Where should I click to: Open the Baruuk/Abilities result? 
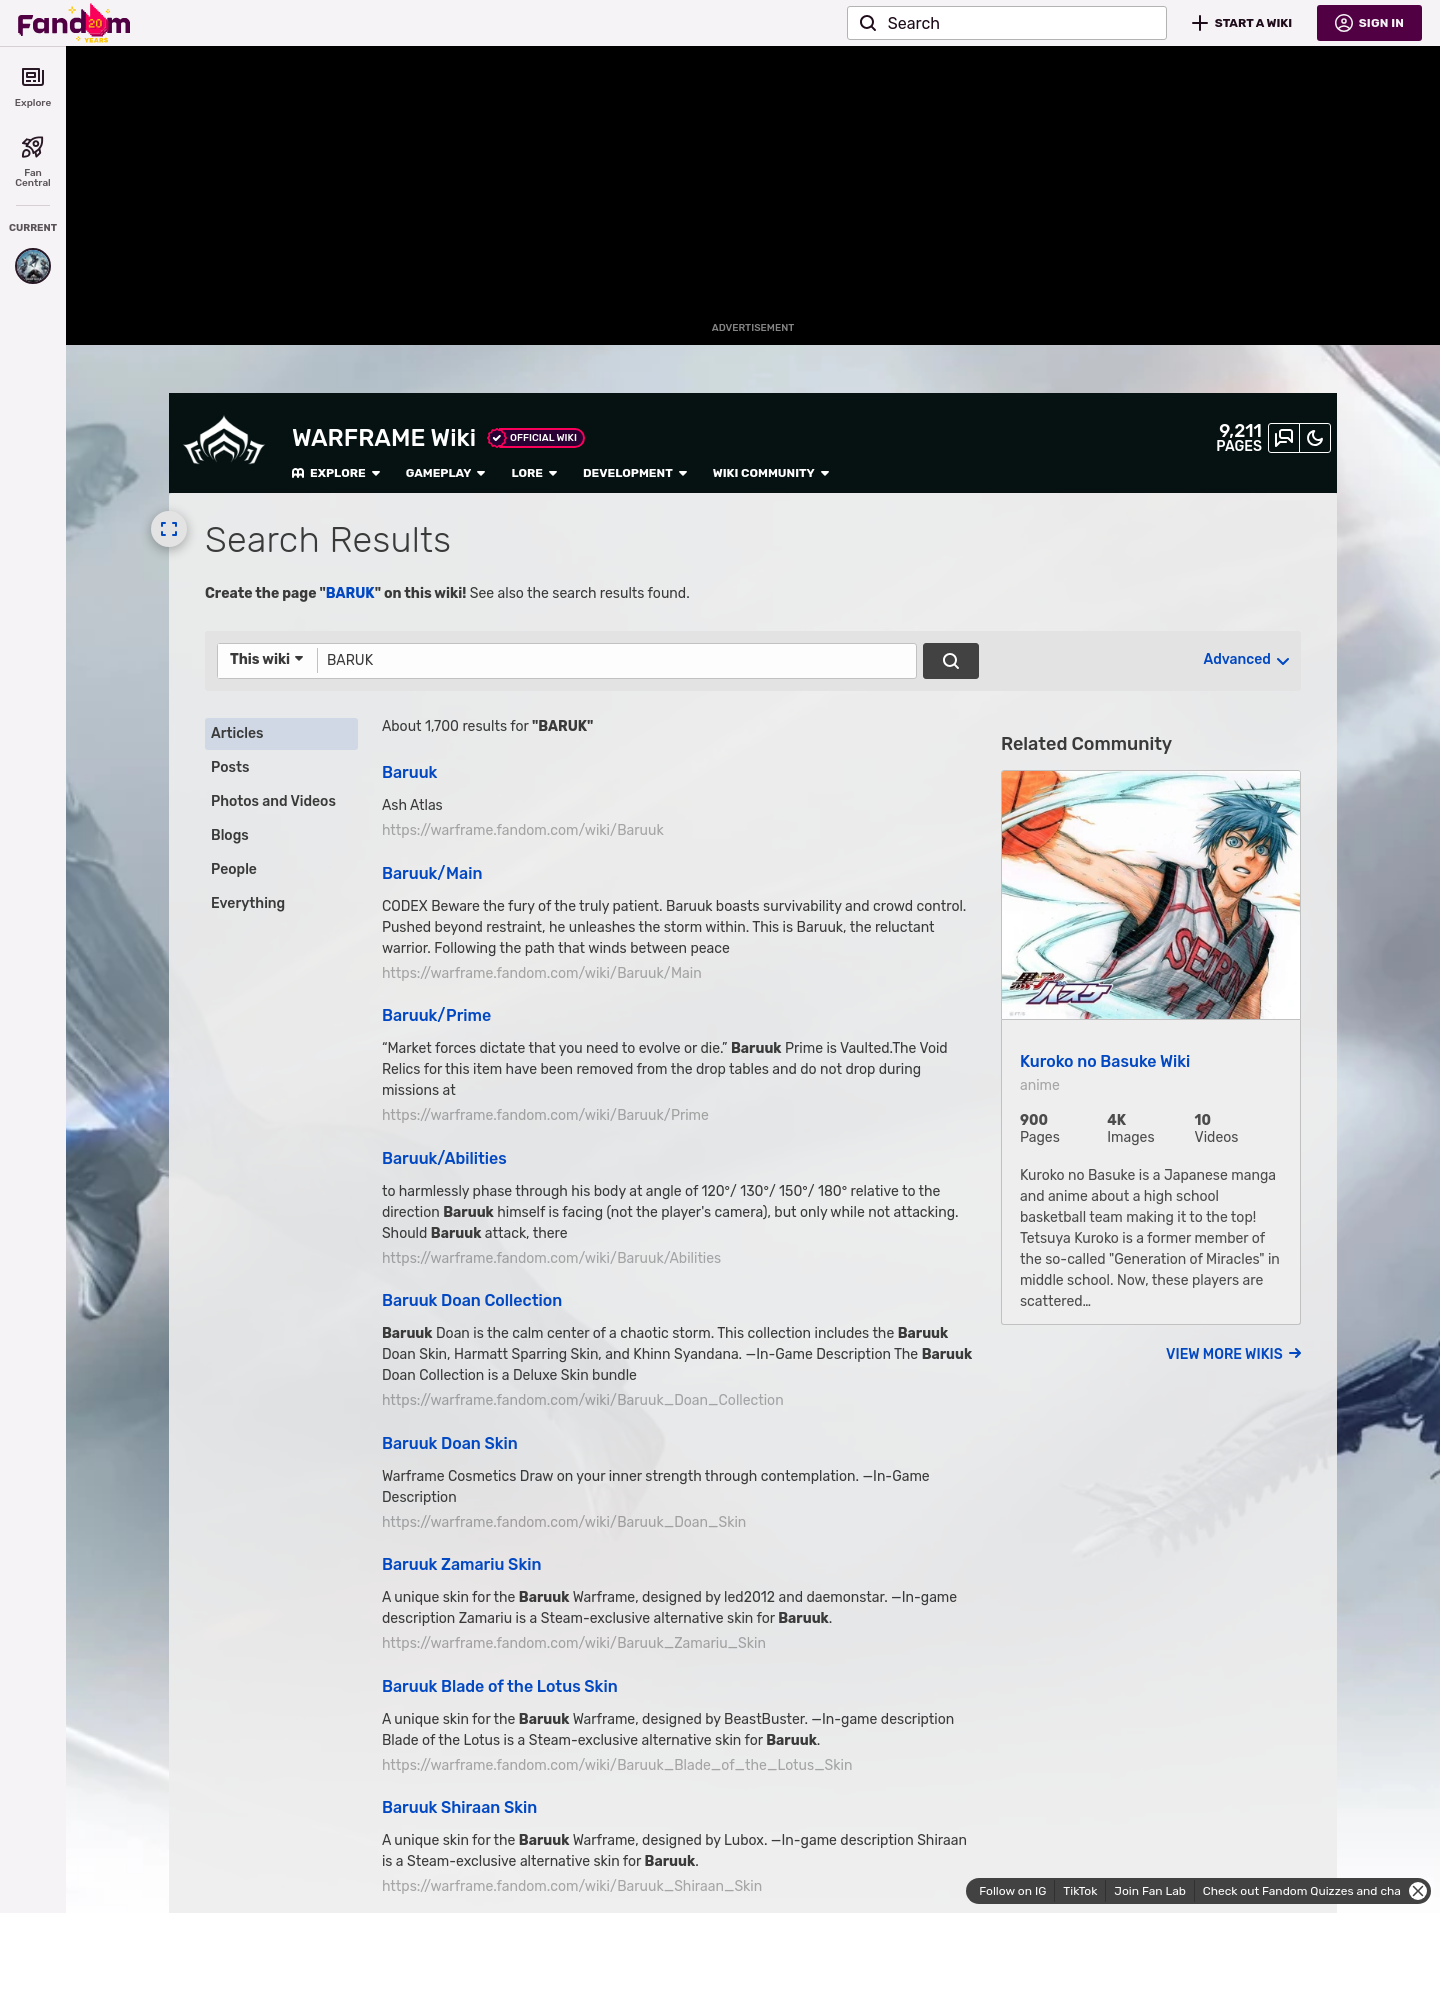coord(444,1158)
